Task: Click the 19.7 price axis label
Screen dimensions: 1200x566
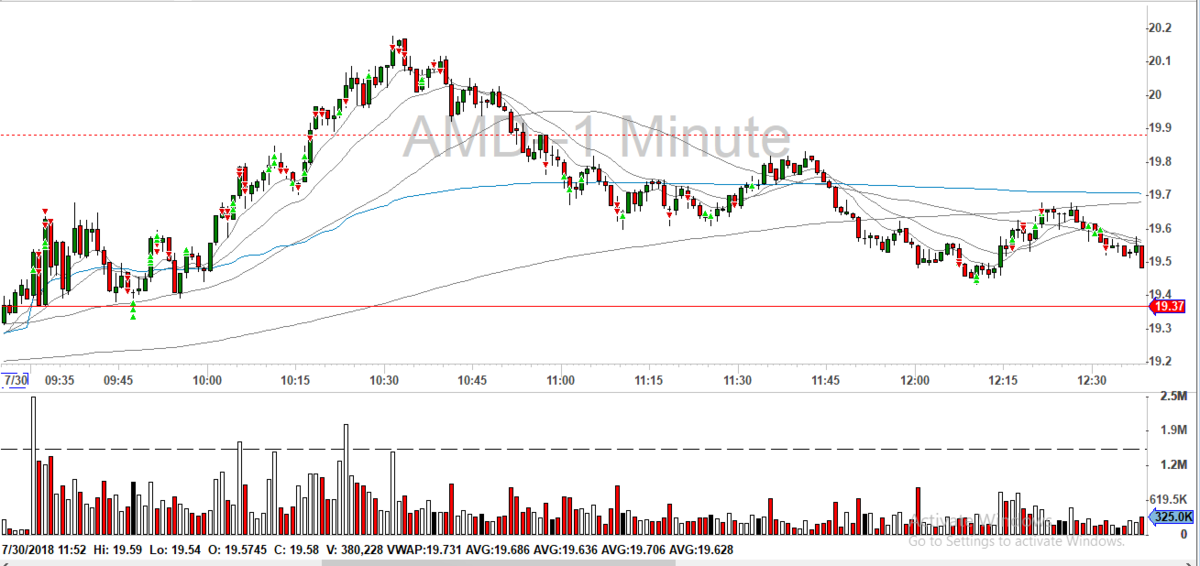Action: pyautogui.click(x=1162, y=195)
